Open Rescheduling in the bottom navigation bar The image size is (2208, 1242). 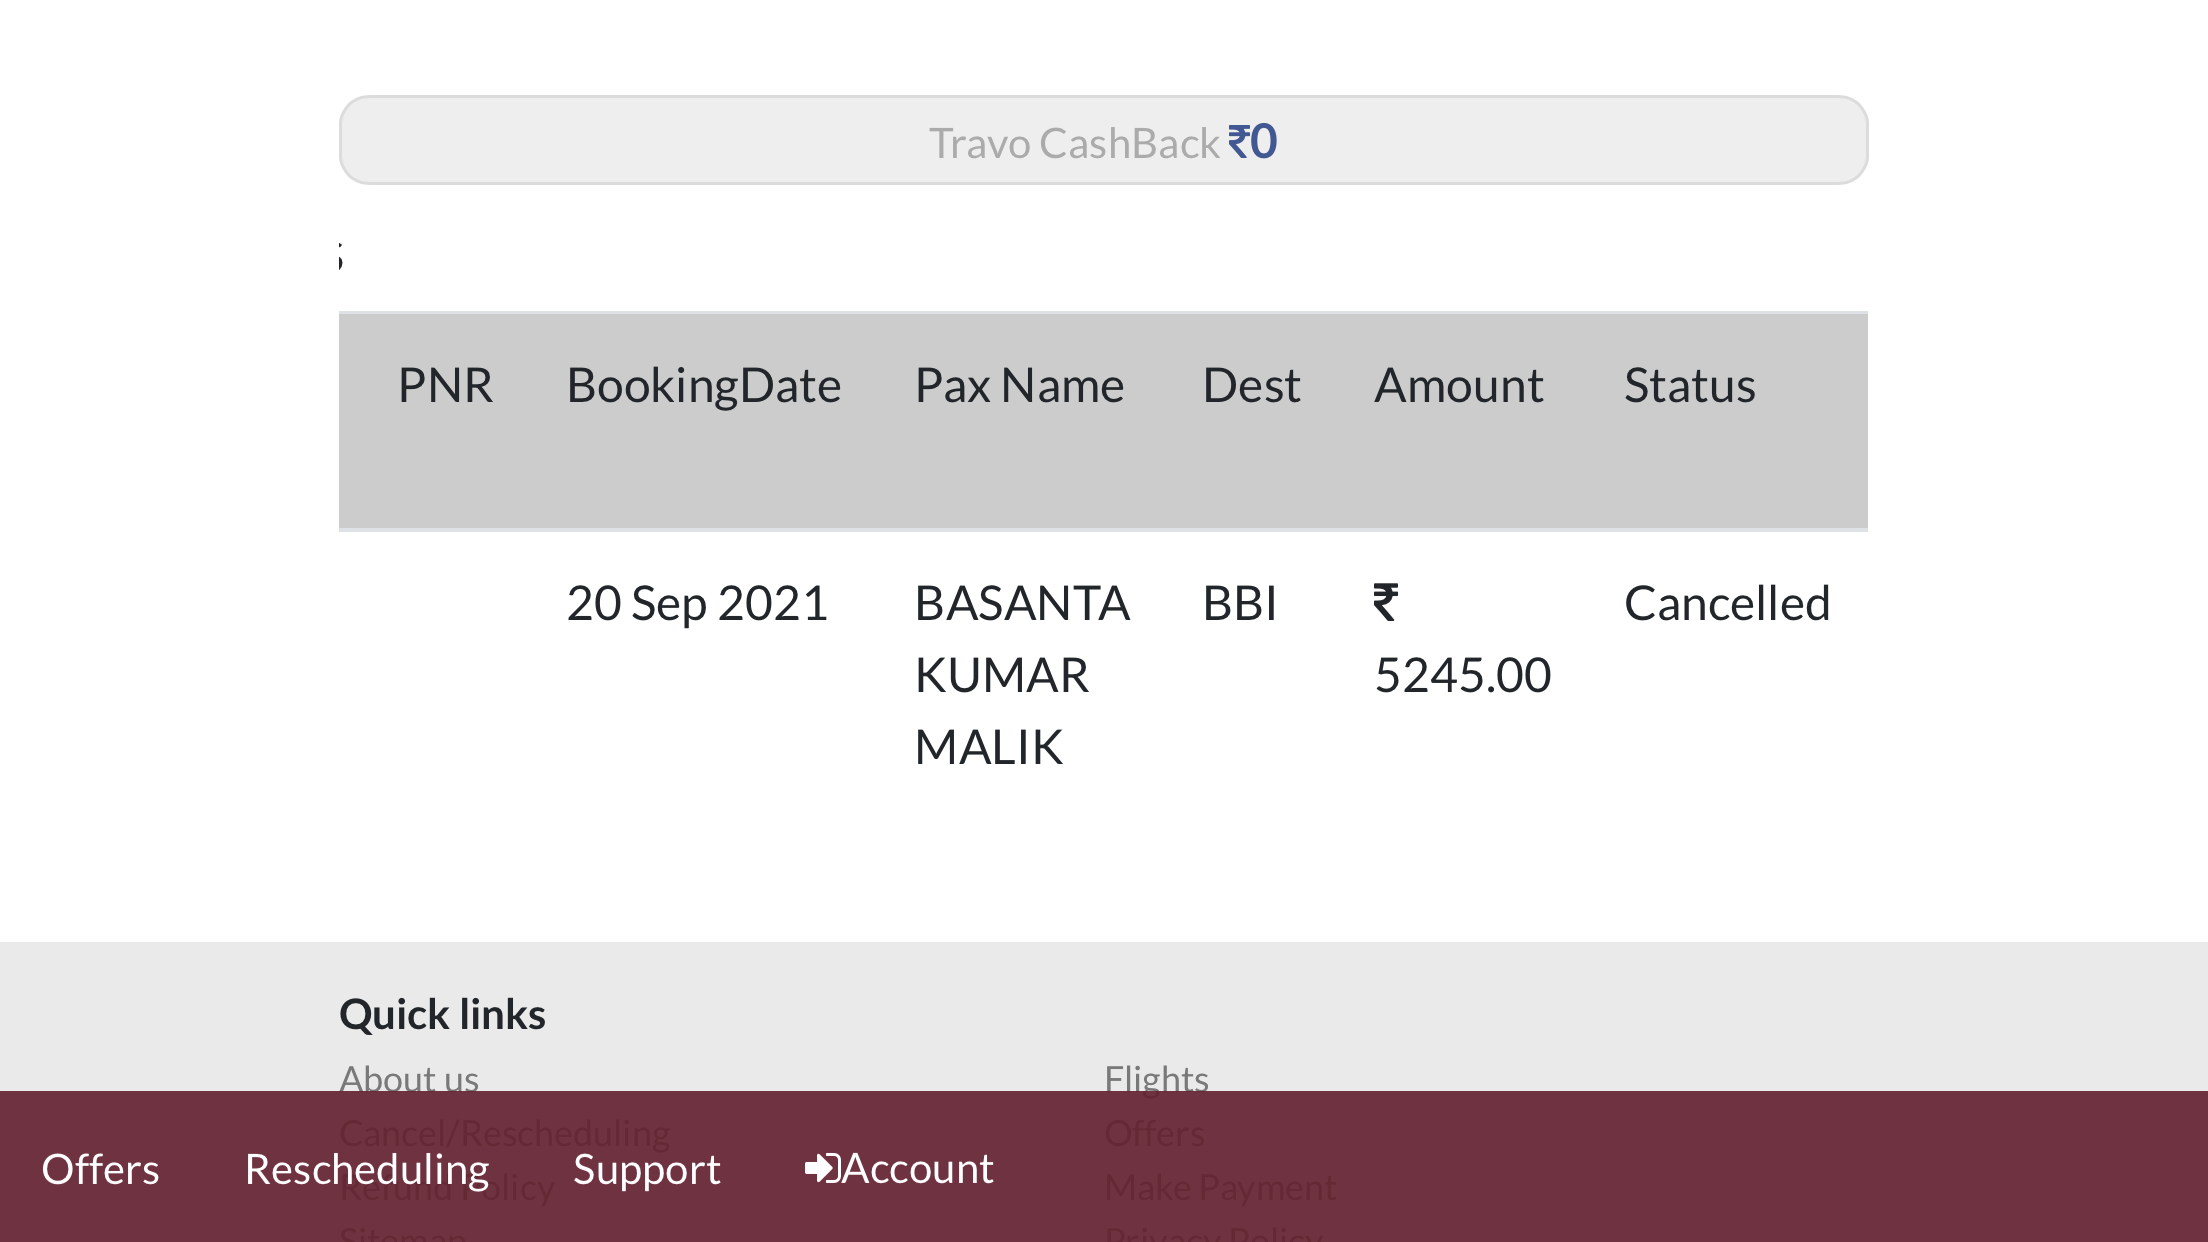tap(367, 1169)
